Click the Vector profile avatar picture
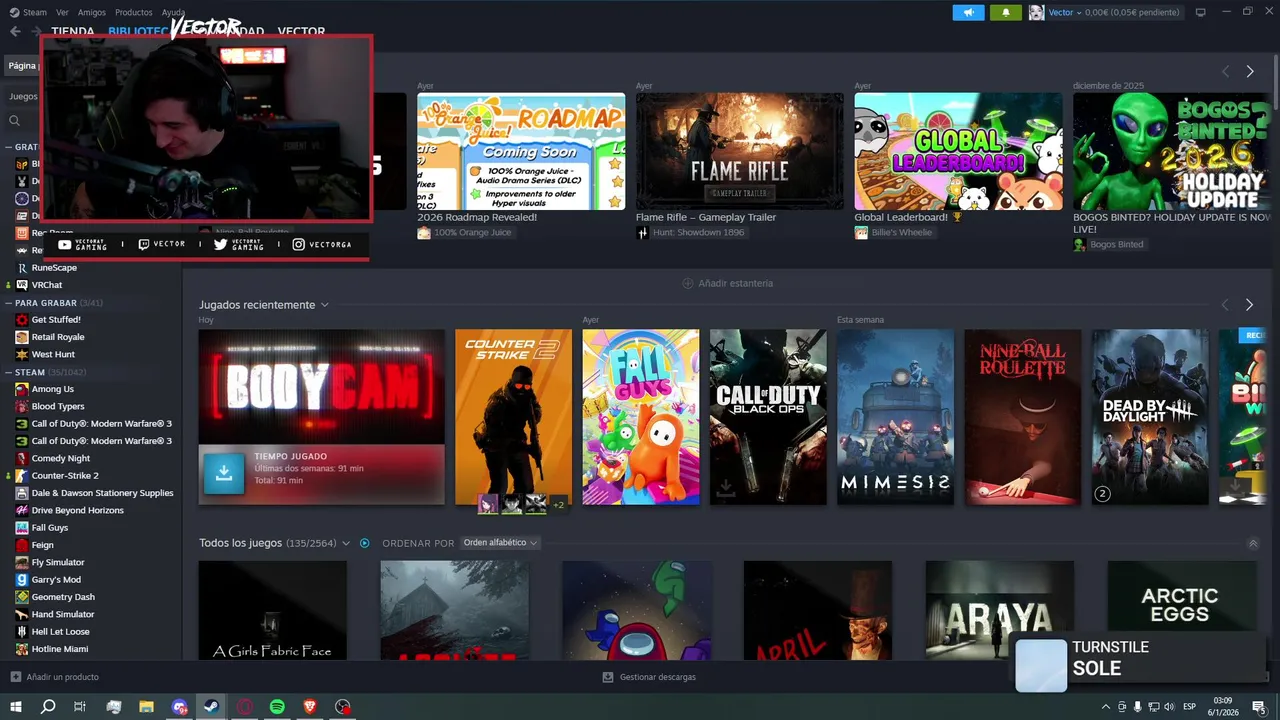This screenshot has width=1280, height=720. 1036,12
